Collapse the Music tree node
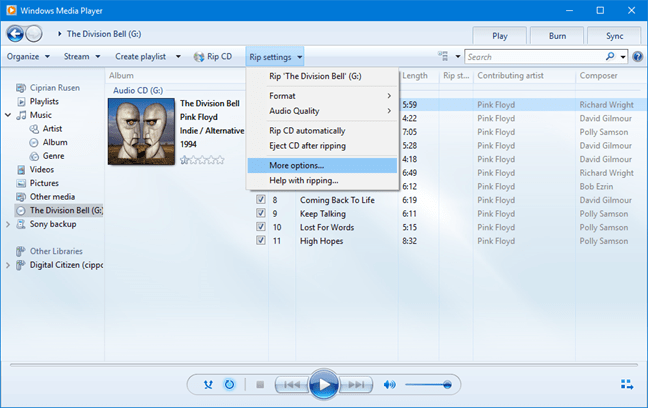648x408 pixels. coord(8,115)
